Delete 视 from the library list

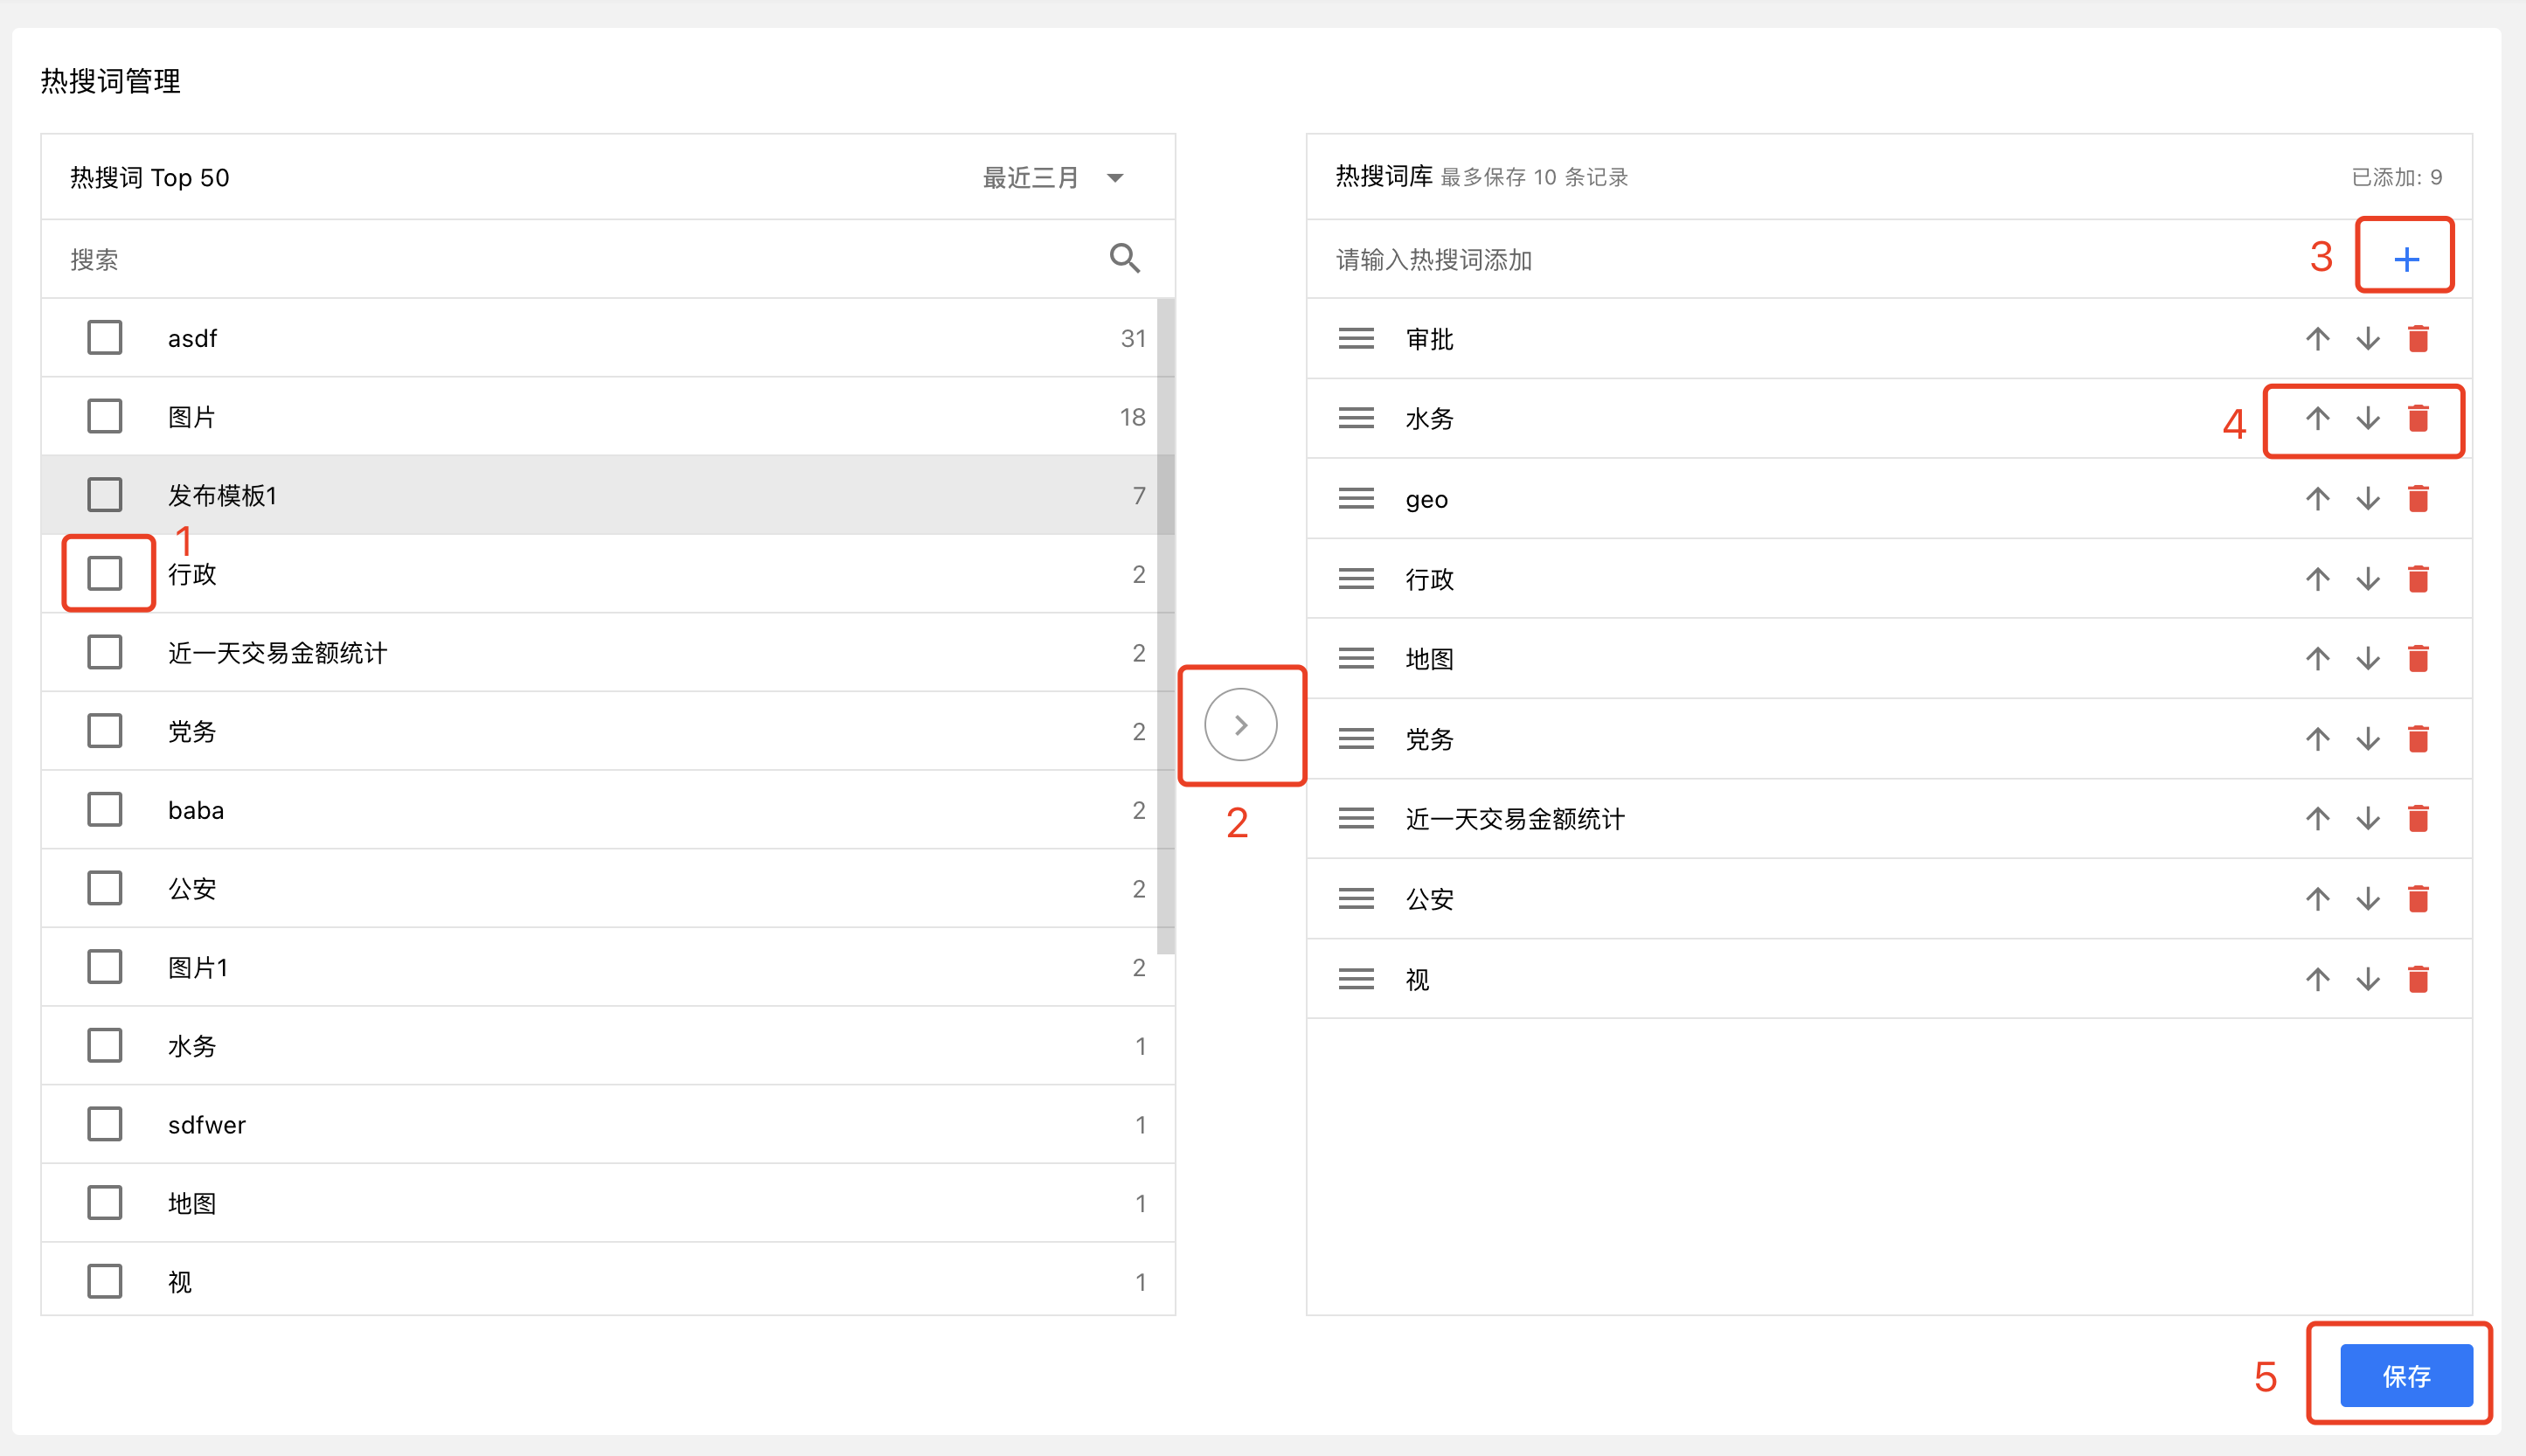tap(2418, 979)
